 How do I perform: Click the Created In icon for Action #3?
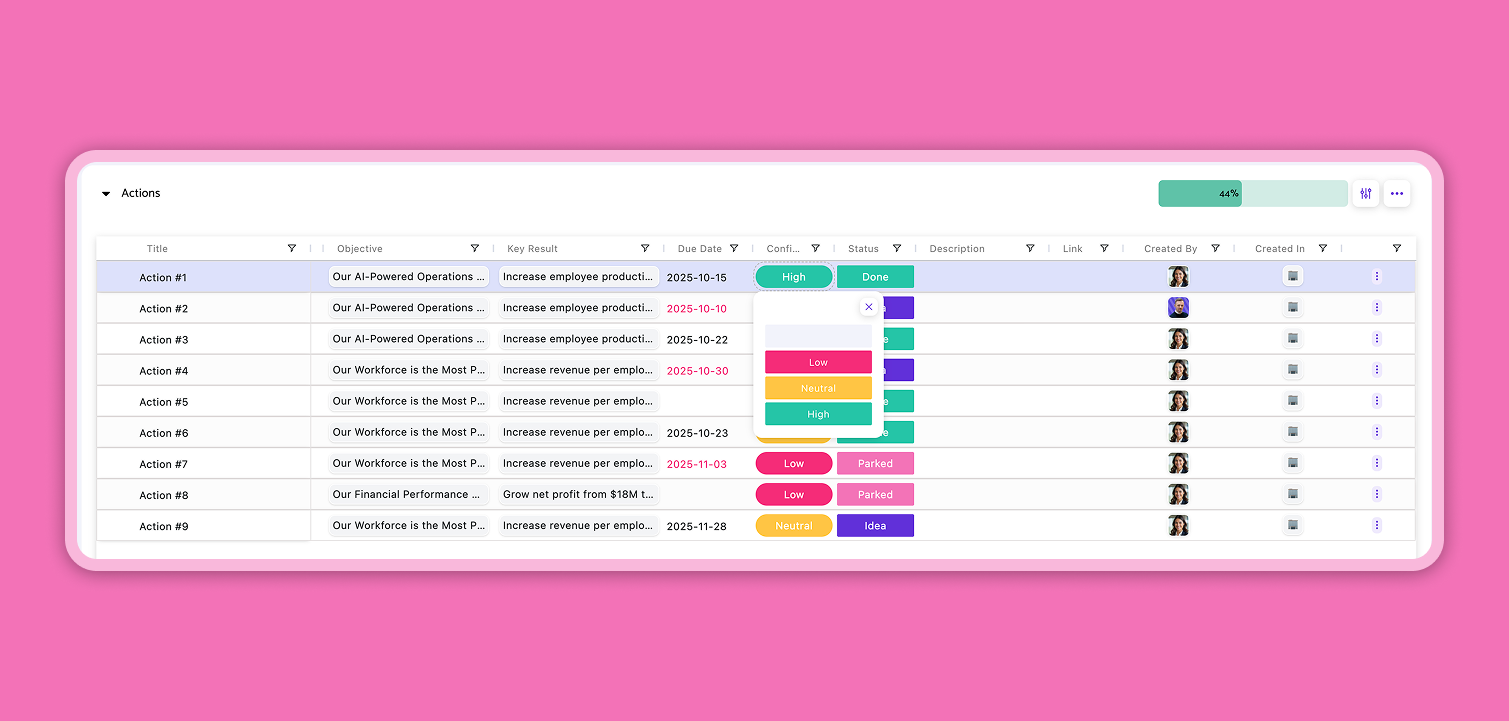[1292, 339]
